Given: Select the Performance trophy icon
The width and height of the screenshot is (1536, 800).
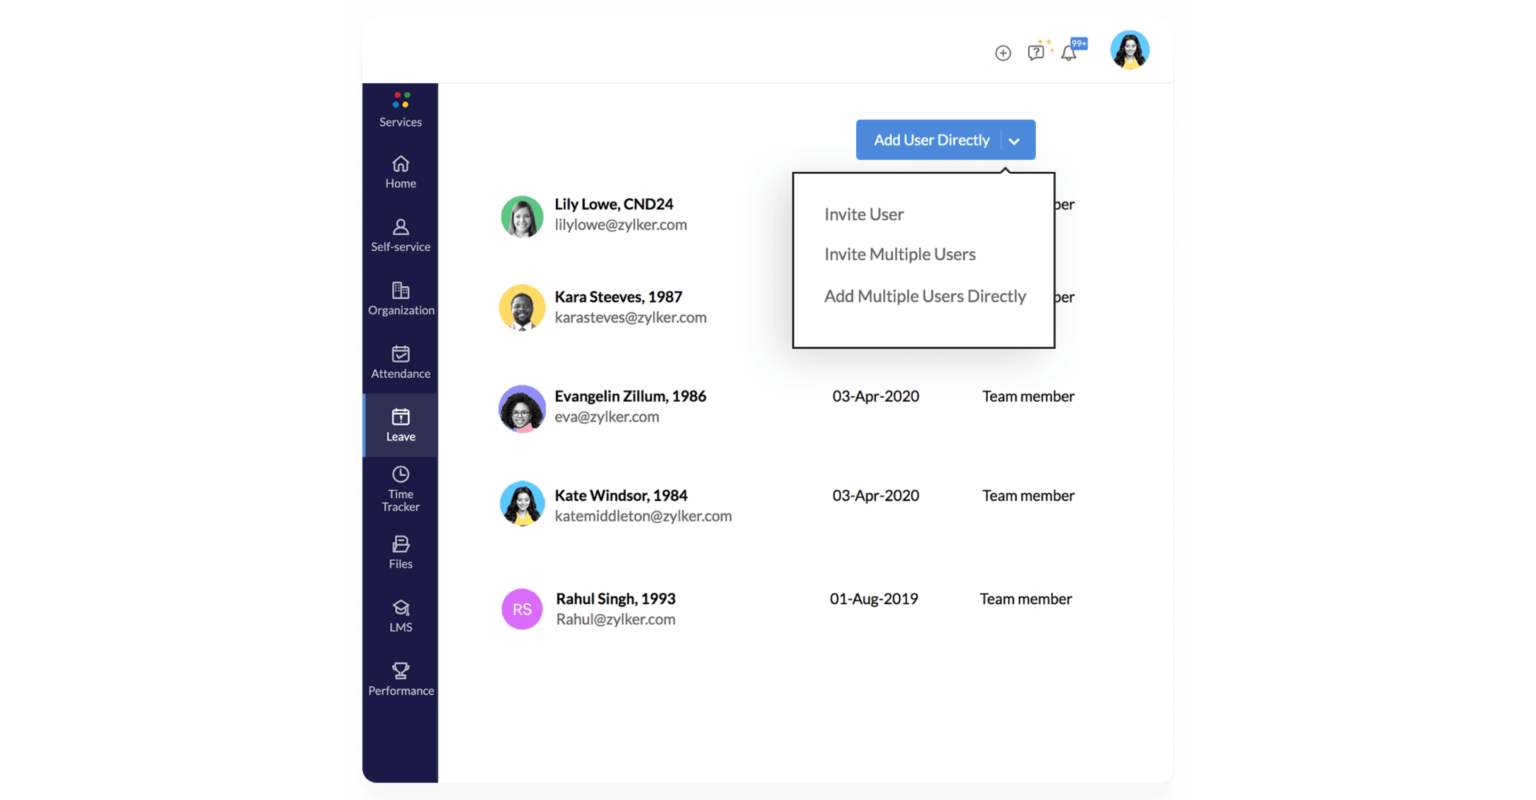Looking at the screenshot, I should coord(400,671).
